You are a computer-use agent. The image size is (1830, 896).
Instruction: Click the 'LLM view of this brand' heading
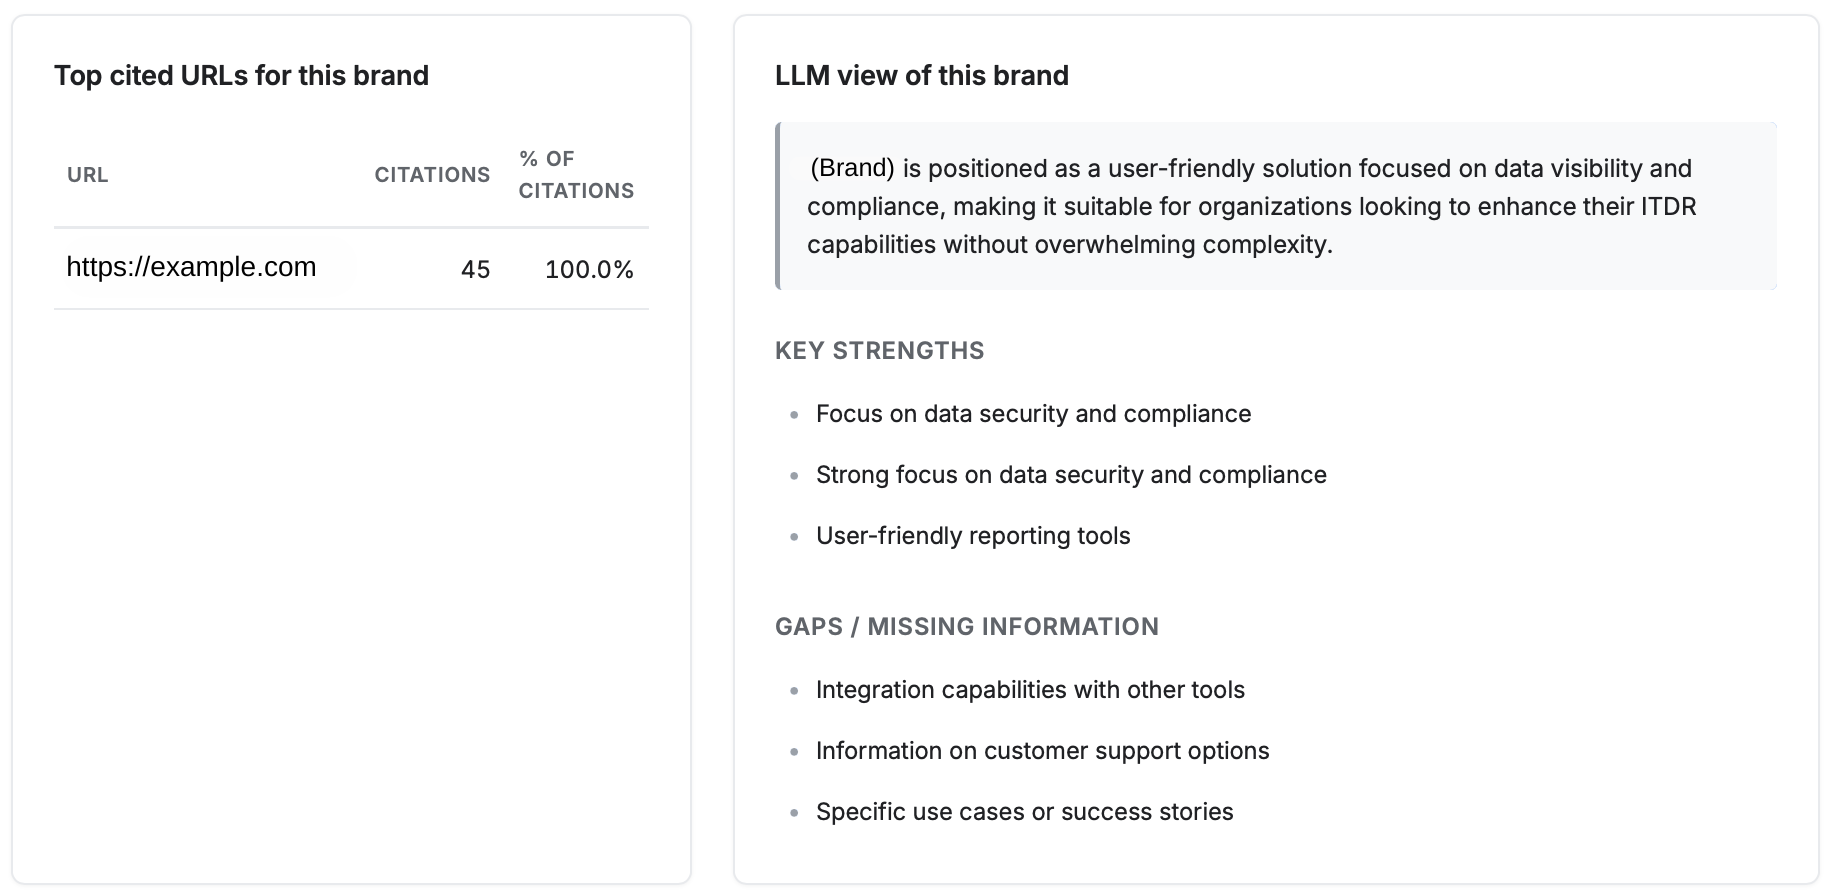(x=921, y=74)
